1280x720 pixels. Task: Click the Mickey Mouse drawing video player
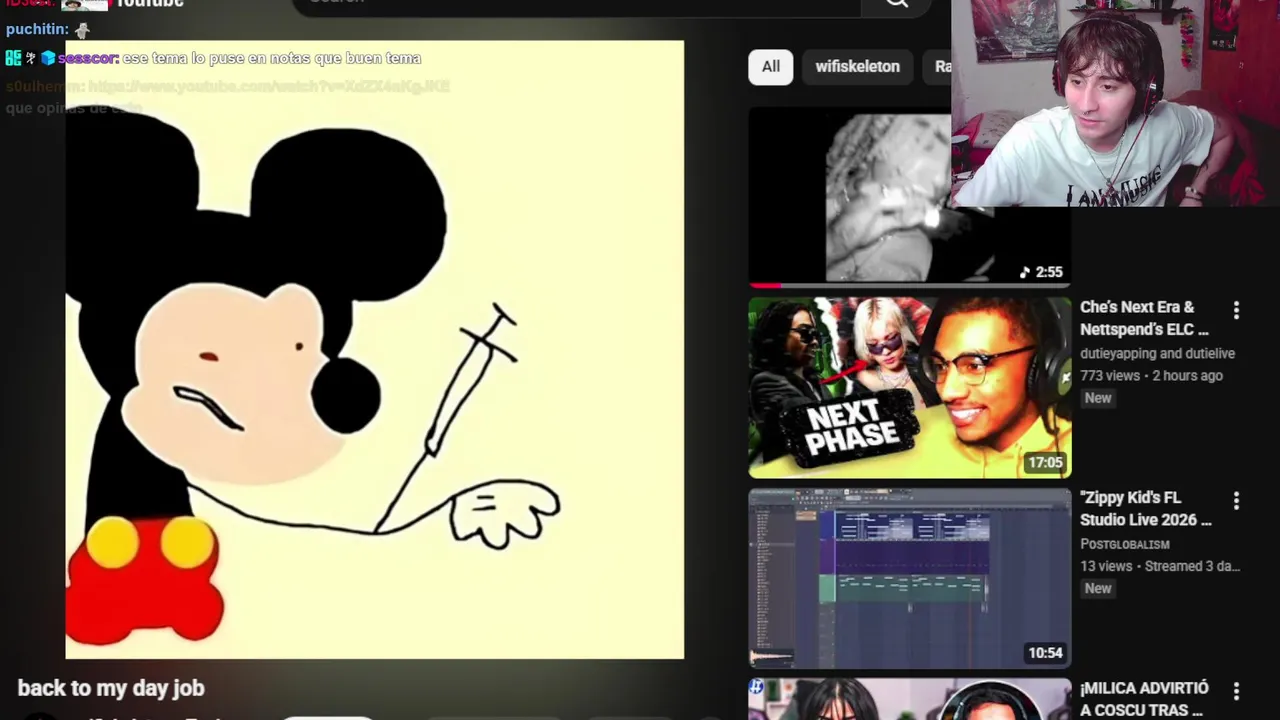click(x=375, y=350)
